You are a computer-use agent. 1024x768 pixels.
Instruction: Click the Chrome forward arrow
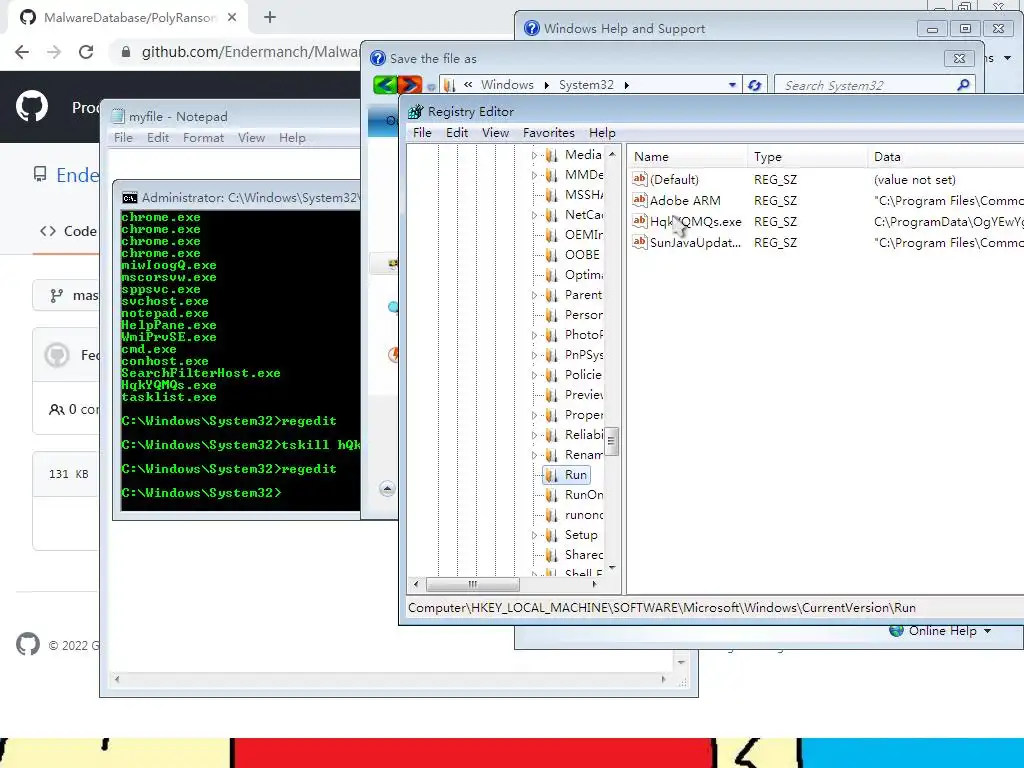point(54,52)
